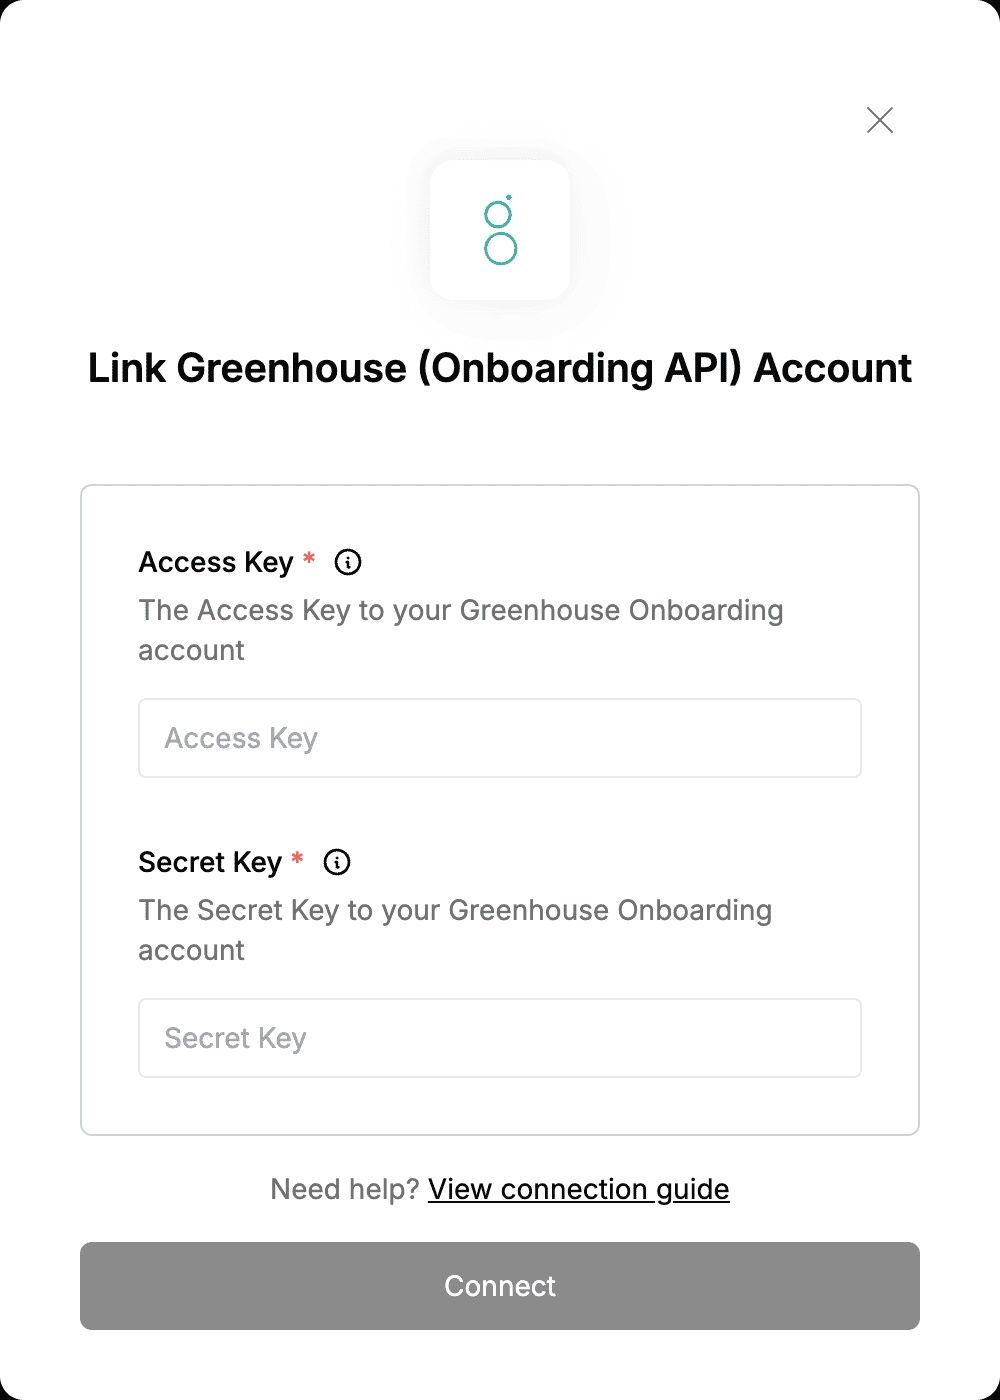Click the red asterisk beside Secret Key
Viewport: 1000px width, 1400px height.
297,859
